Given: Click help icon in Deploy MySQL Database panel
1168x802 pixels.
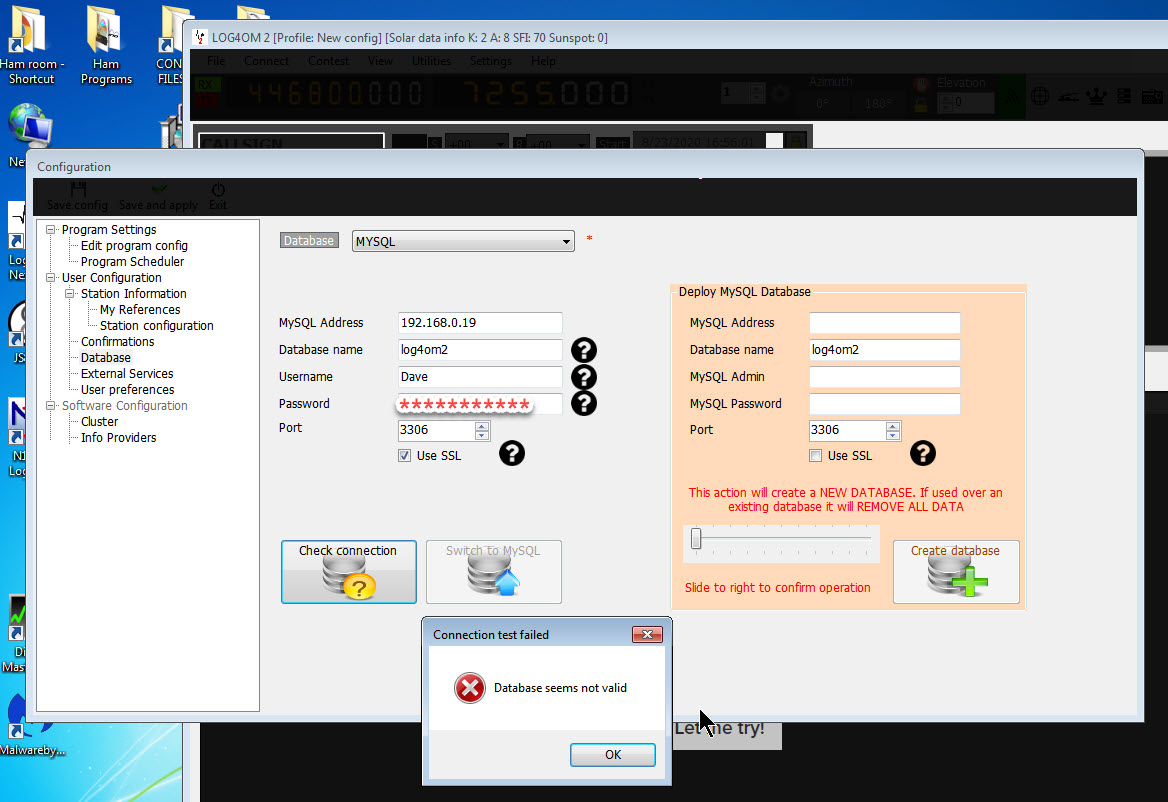Looking at the screenshot, I should (923, 453).
